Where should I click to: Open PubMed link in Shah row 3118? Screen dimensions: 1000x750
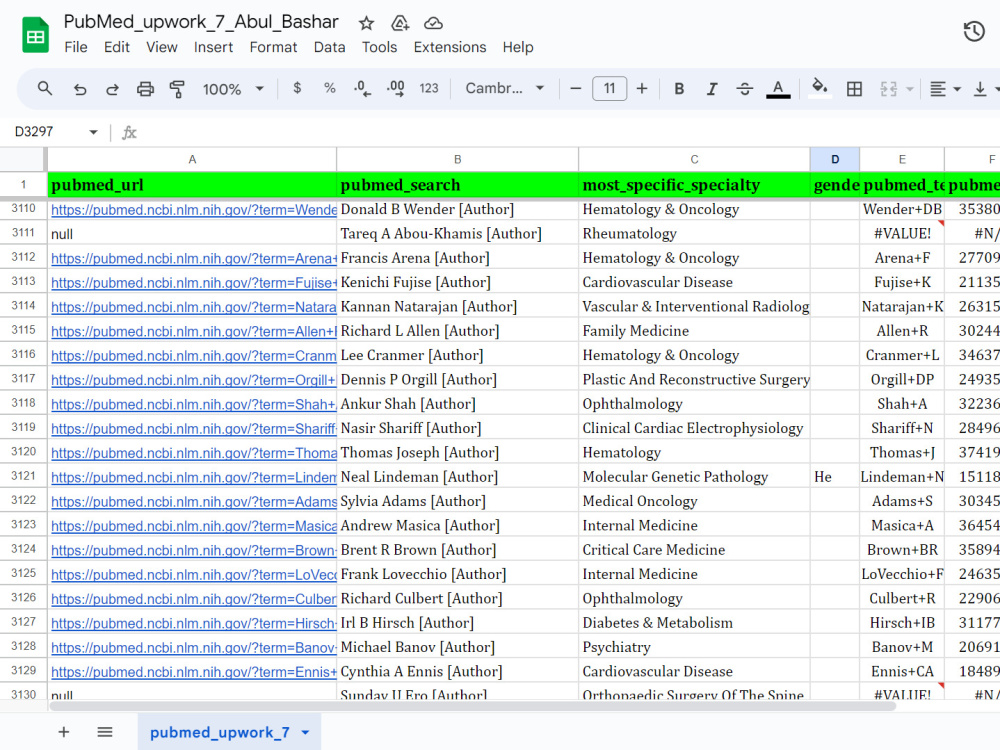[x=194, y=404]
